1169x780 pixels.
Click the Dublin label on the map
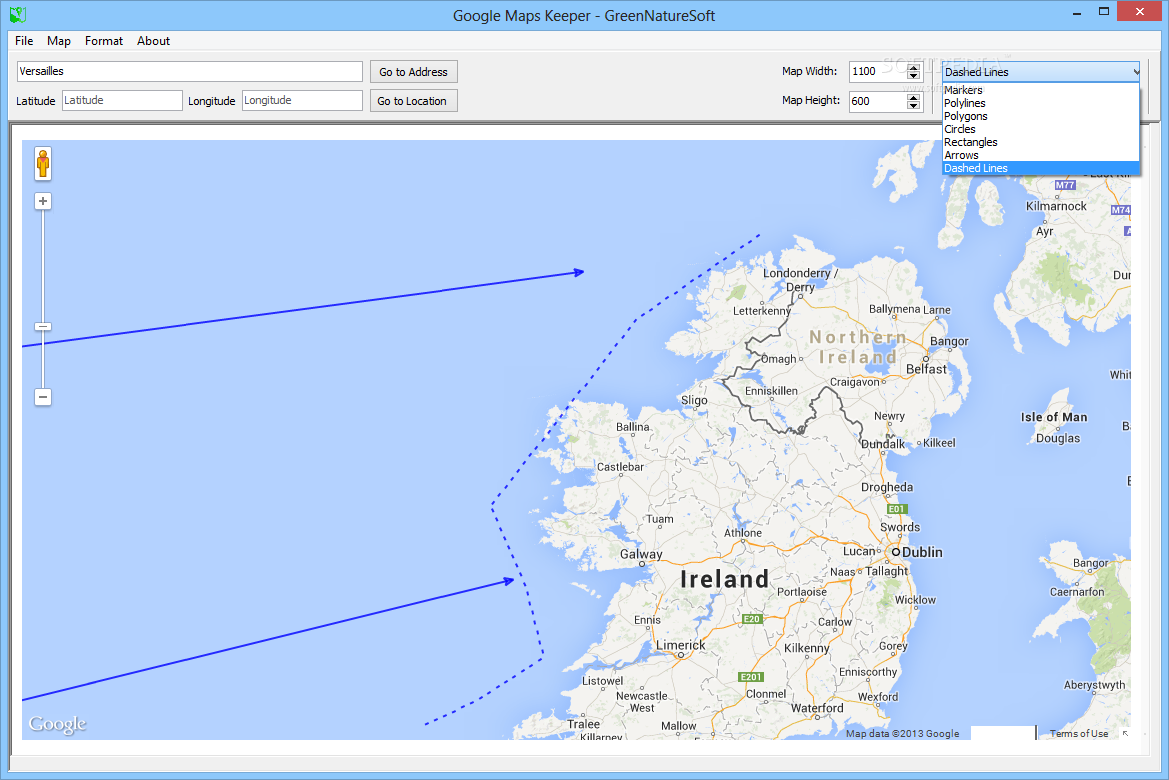point(922,553)
